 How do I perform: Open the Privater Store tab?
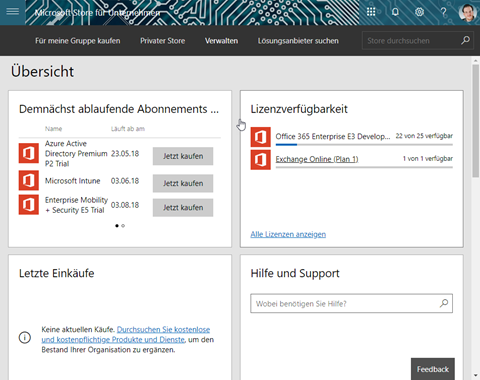(x=162, y=41)
